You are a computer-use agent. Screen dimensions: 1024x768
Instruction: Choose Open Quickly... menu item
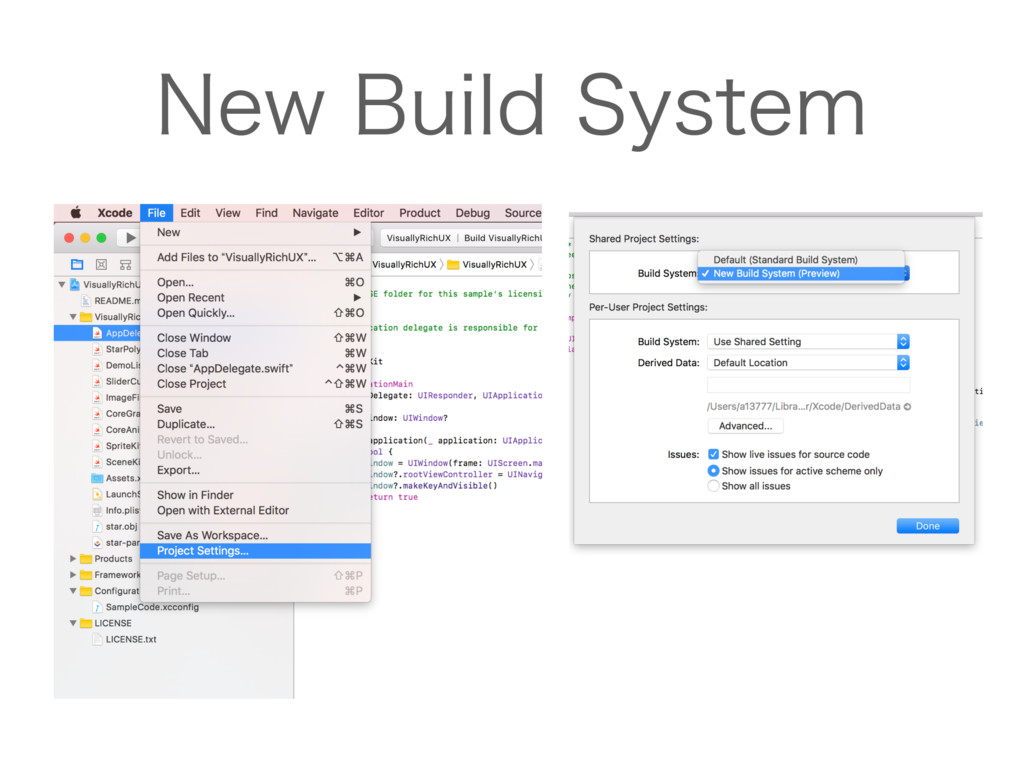click(255, 313)
